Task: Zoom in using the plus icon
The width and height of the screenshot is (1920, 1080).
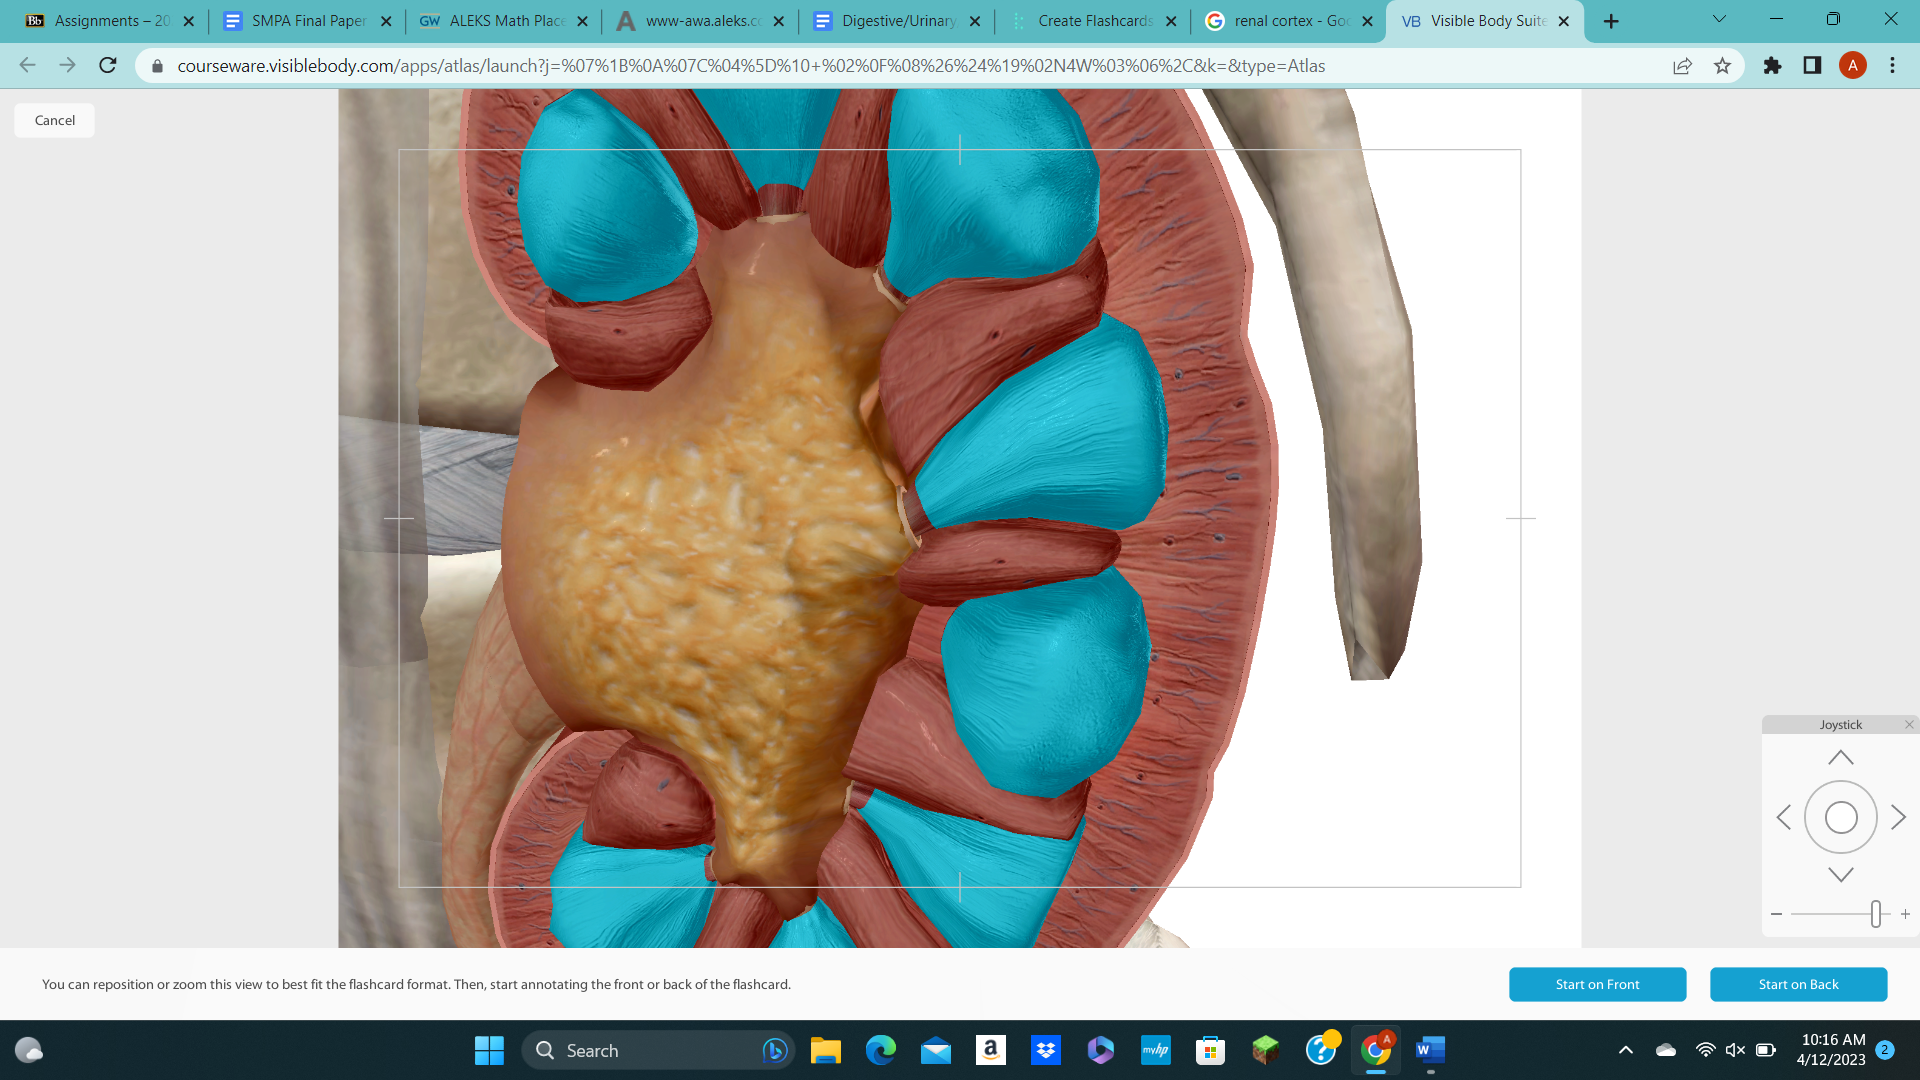Action: pyautogui.click(x=1906, y=913)
